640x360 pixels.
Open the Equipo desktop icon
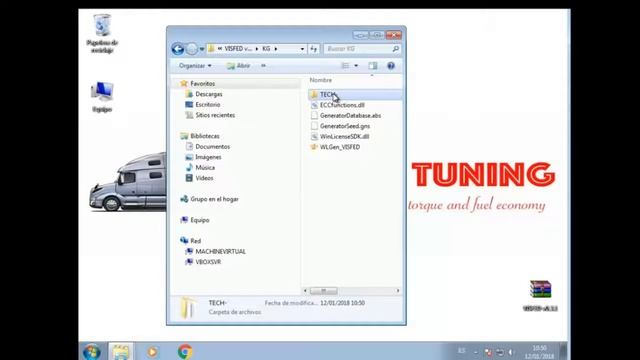[102, 97]
